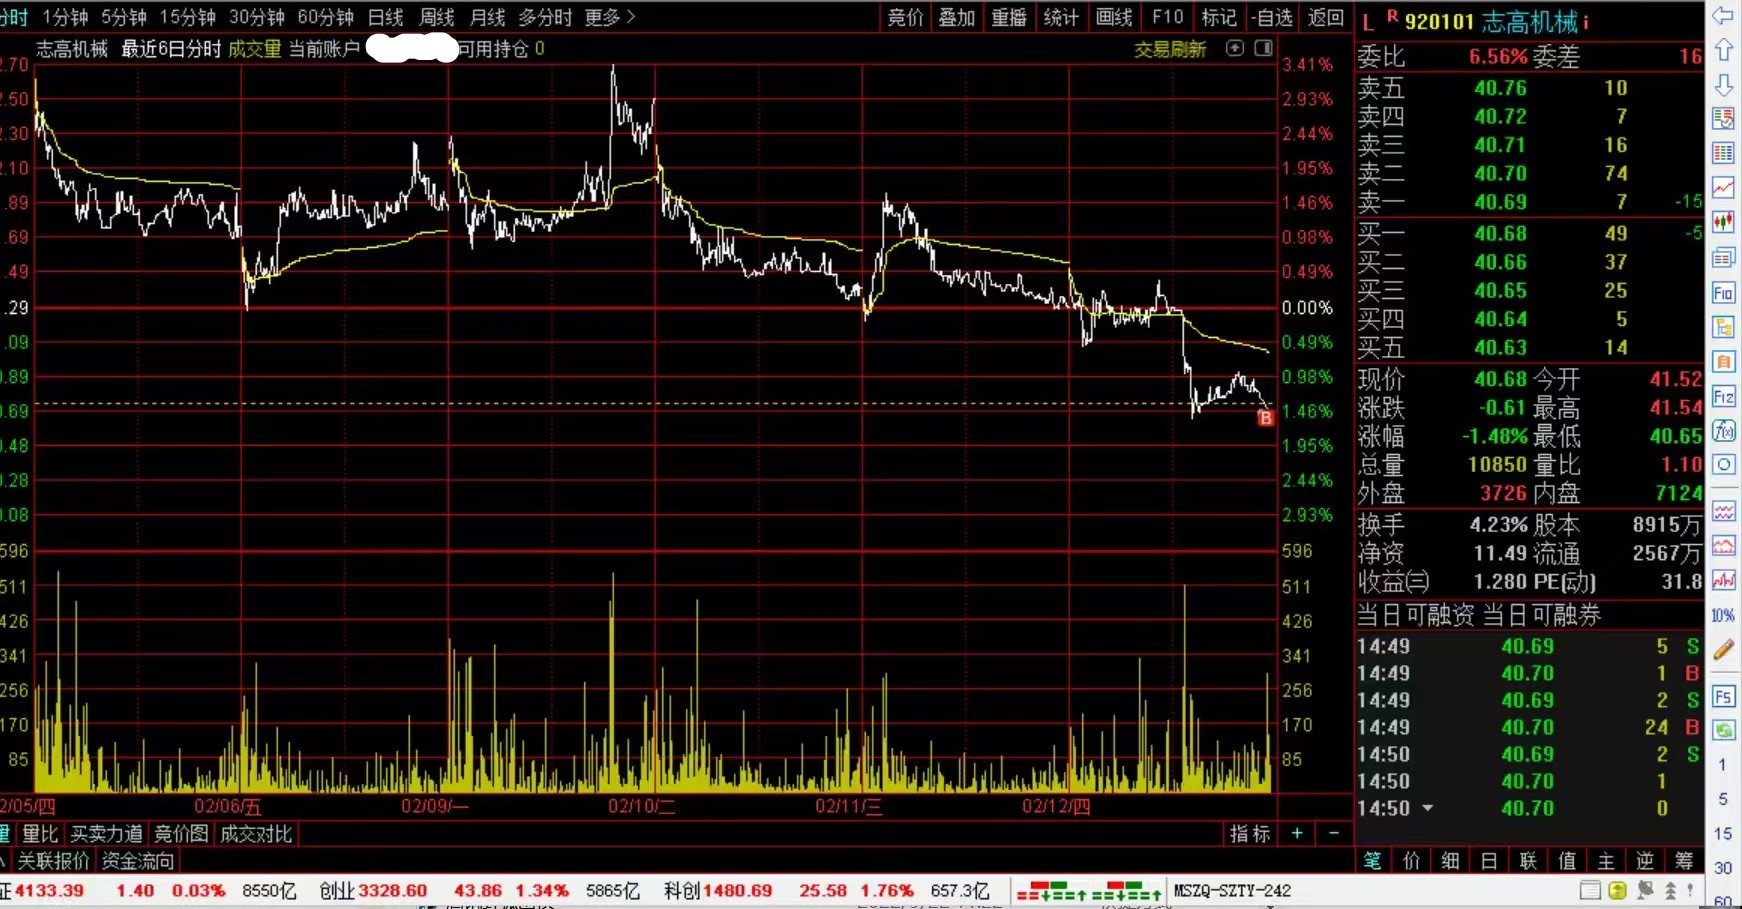Image resolution: width=1742 pixels, height=909 pixels.
Task: Click the wavy lines chart sidebar icon
Action: 1723,511
